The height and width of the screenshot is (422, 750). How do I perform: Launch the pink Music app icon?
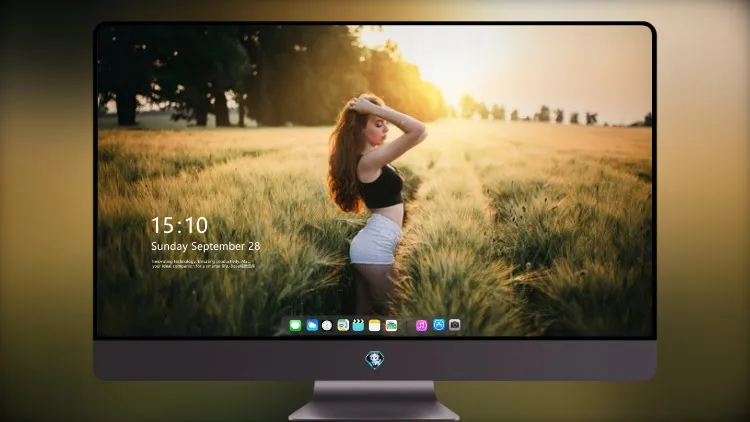click(x=421, y=325)
